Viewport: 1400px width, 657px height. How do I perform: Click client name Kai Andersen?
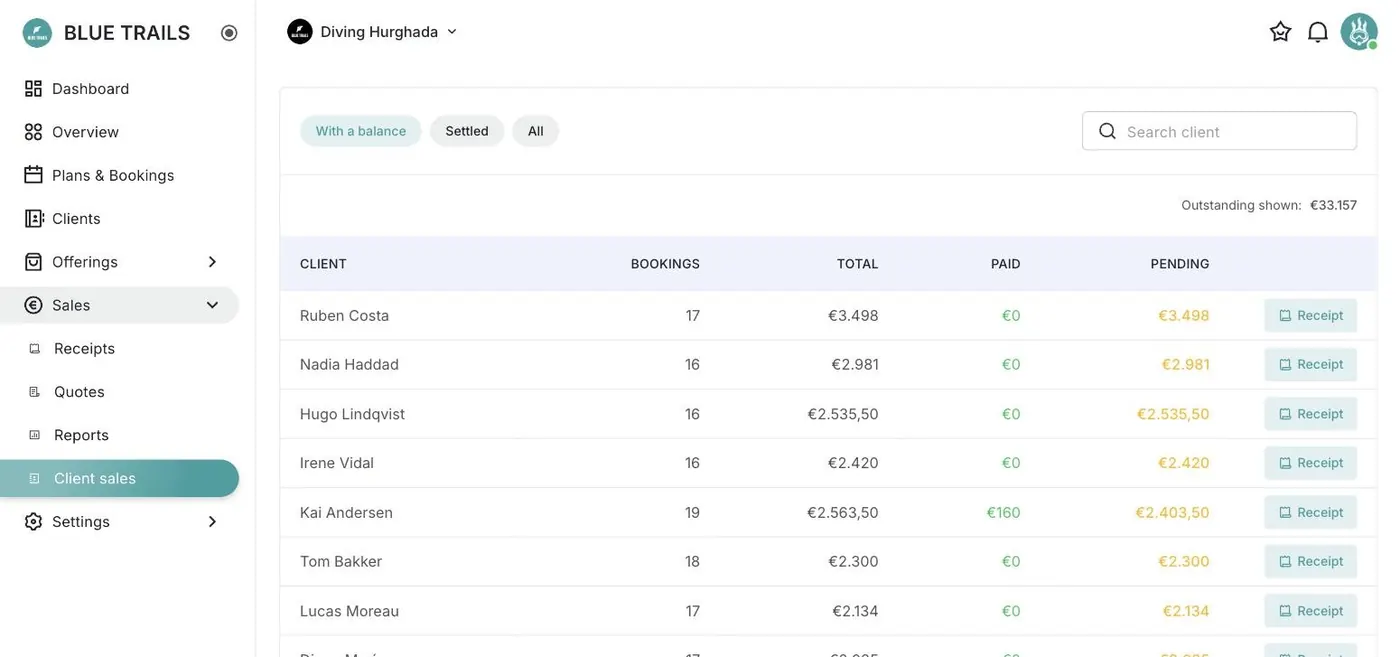pyautogui.click(x=346, y=512)
